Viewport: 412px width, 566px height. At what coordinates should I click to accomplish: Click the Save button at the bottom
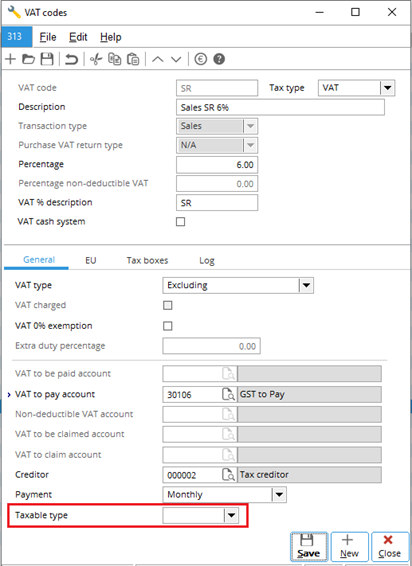point(309,547)
